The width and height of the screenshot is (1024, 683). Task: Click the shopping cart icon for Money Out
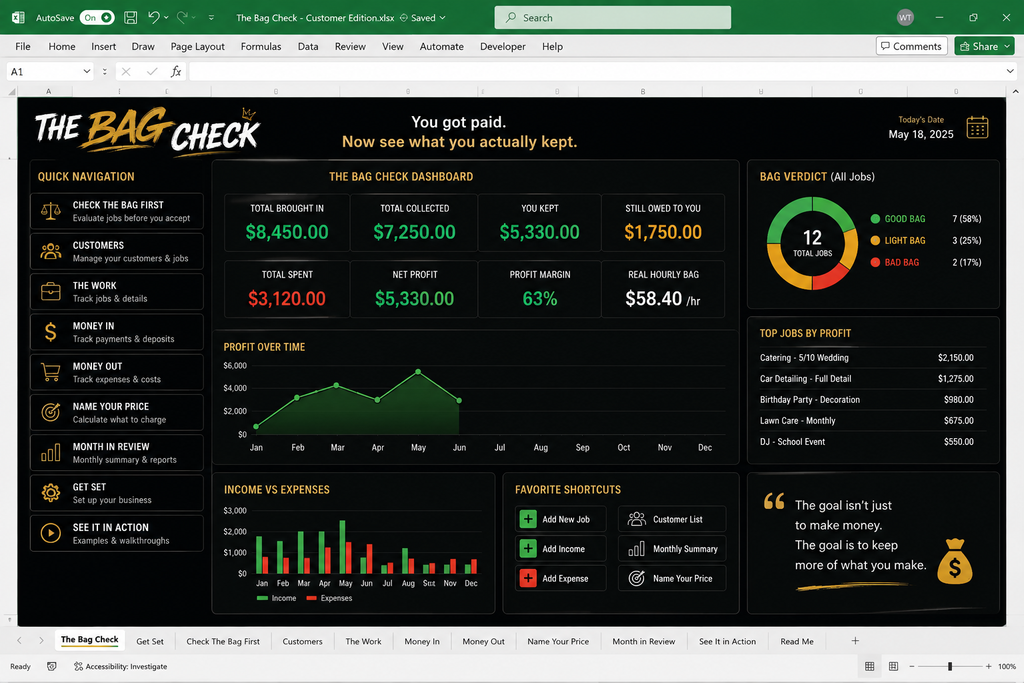pos(50,372)
